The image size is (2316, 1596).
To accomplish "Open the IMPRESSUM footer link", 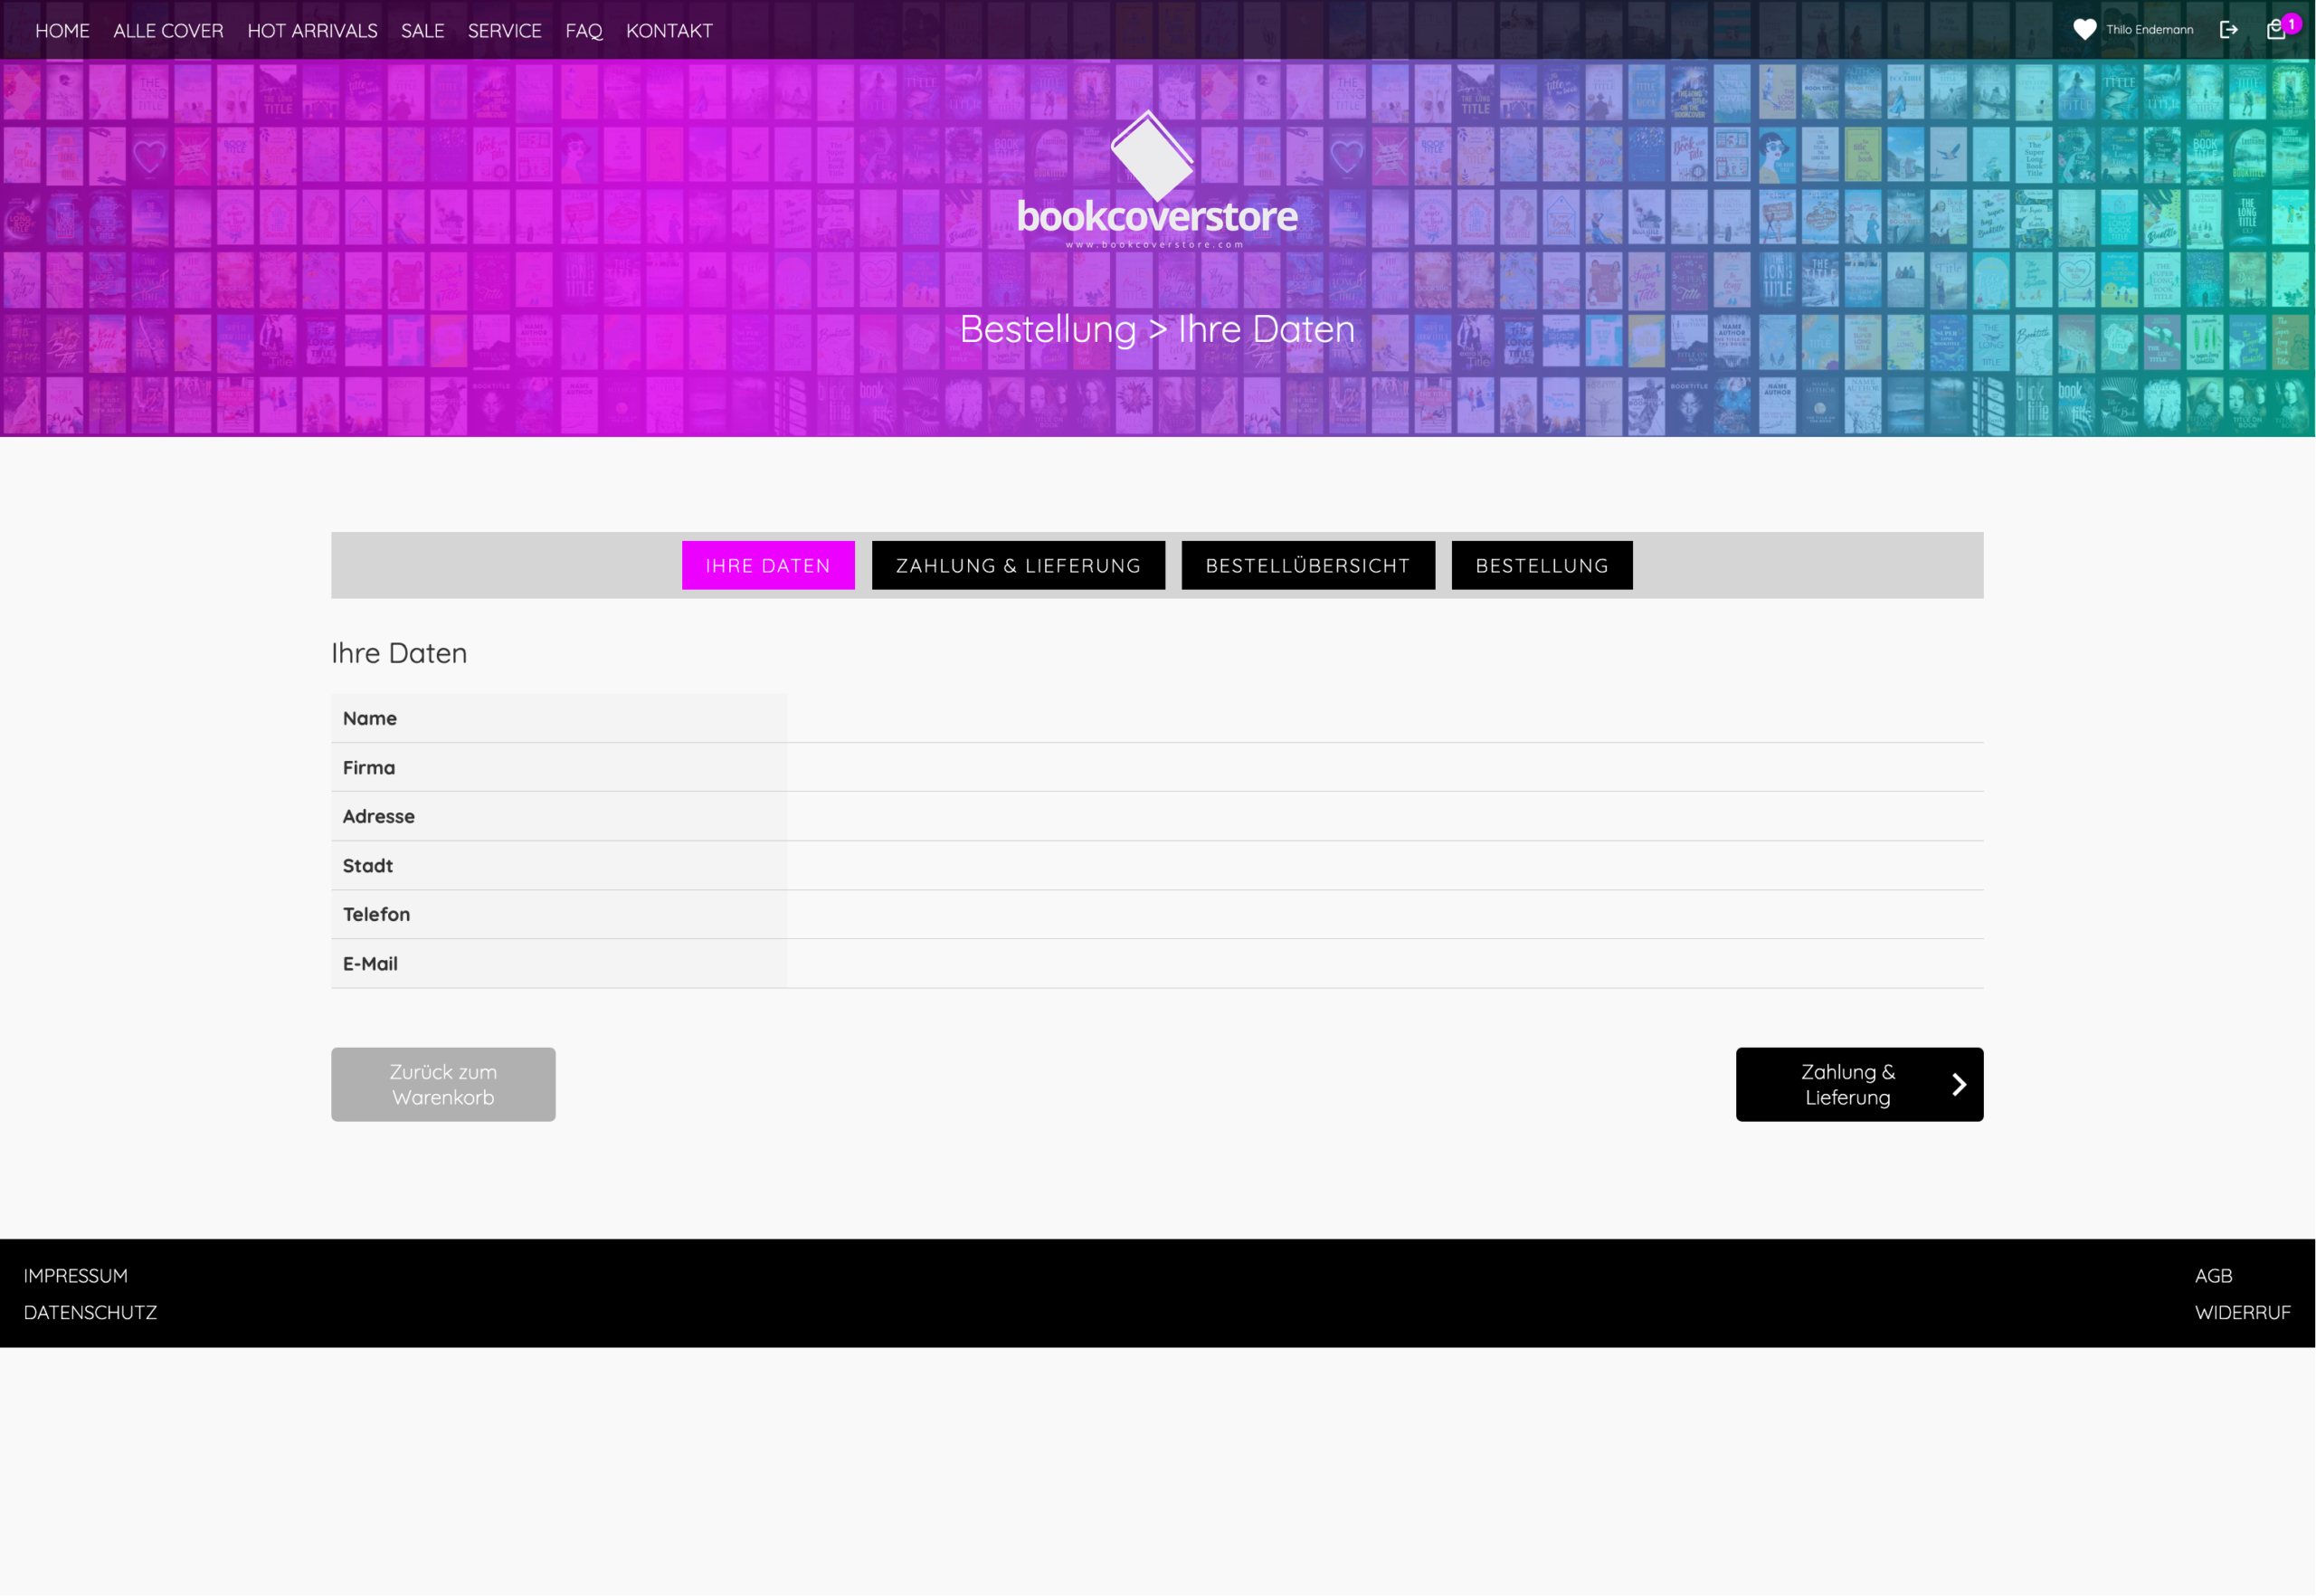I will (76, 1275).
